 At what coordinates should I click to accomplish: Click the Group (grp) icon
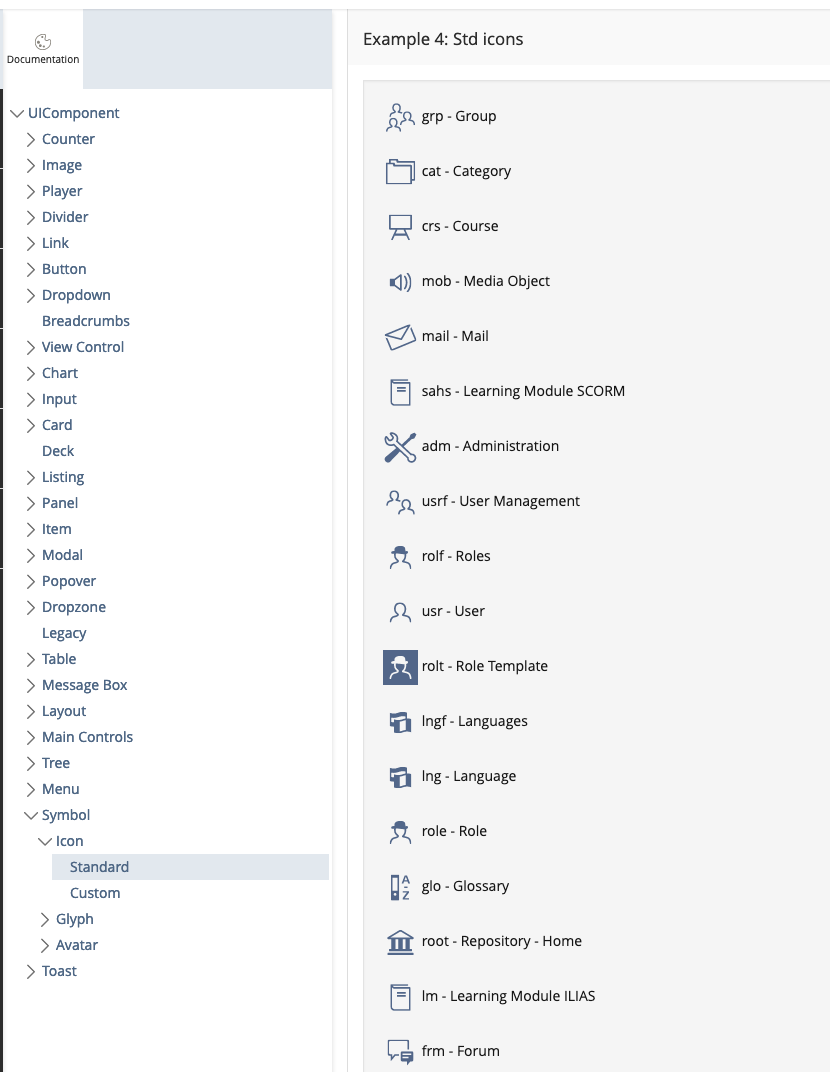point(400,117)
